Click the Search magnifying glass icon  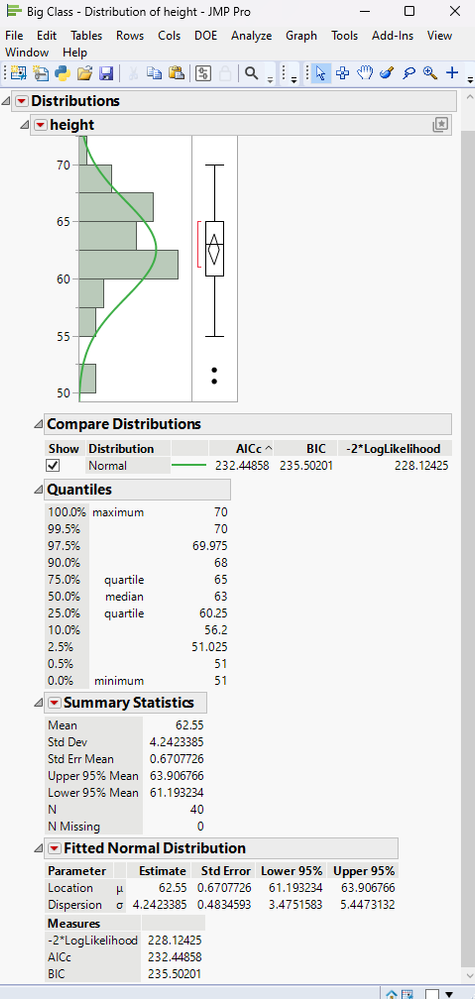click(252, 73)
